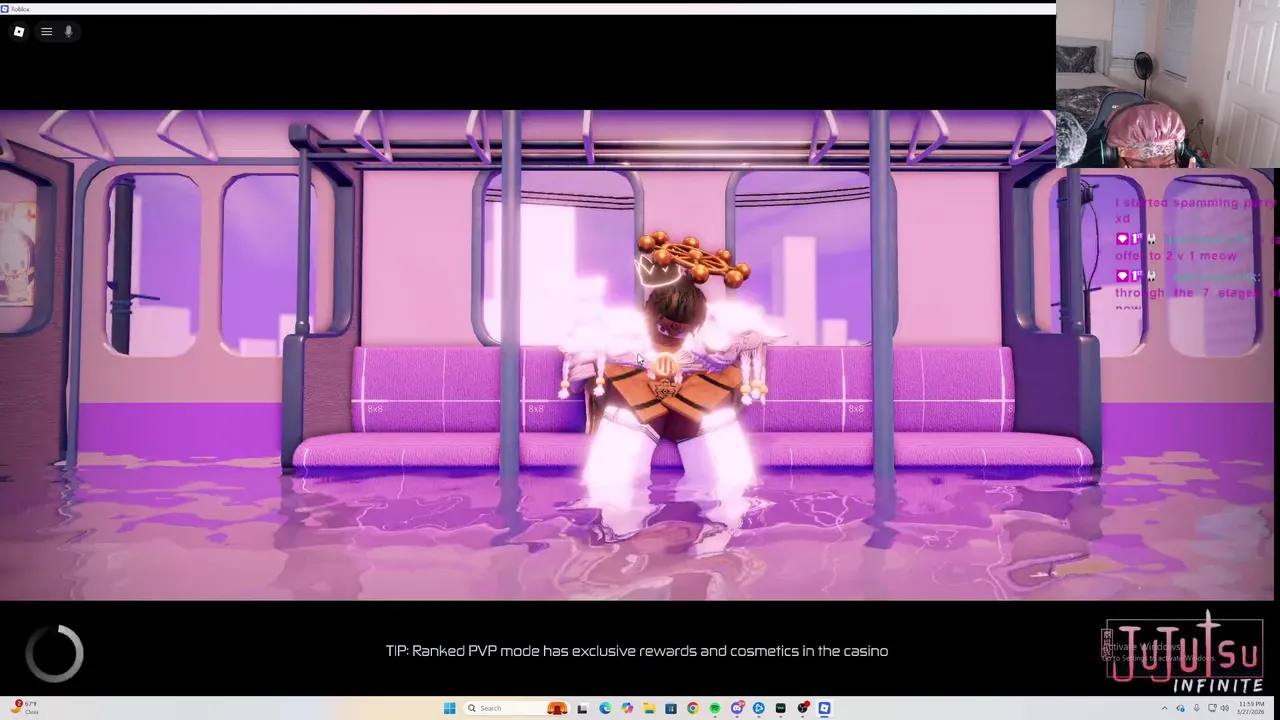Toggle the microphone in Roblox top bar
The width and height of the screenshot is (1280, 720).
pos(68,31)
